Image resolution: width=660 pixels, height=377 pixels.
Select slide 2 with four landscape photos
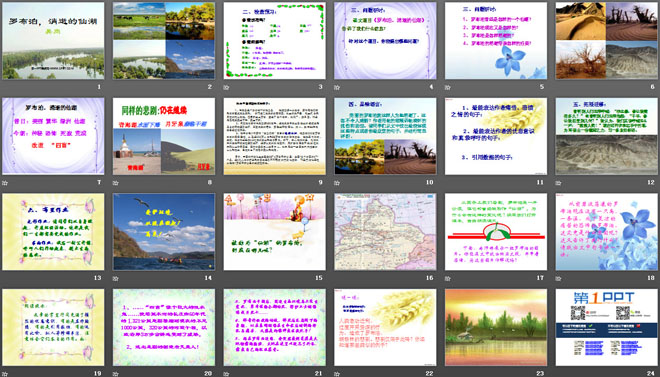point(164,41)
